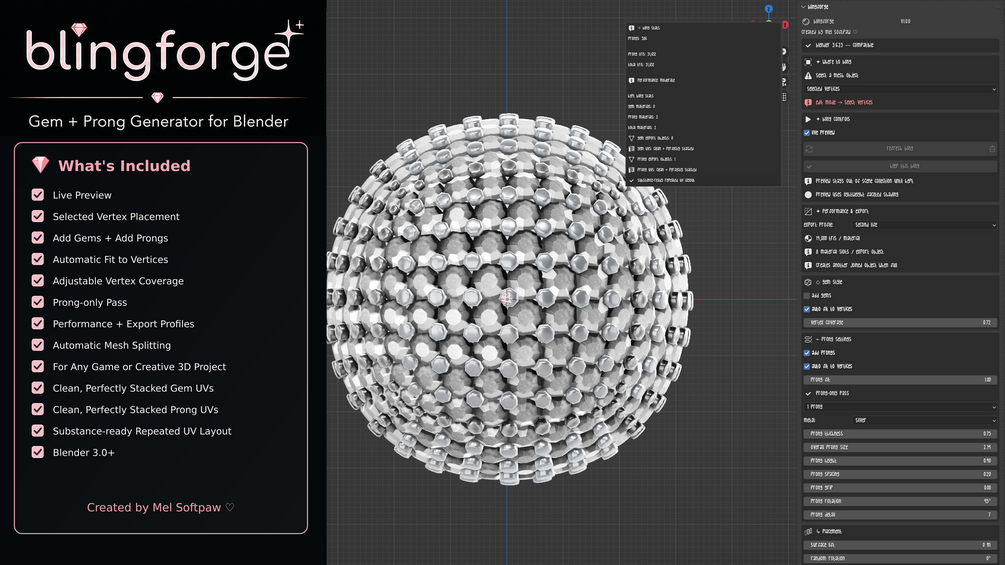Screen dimensions: 1005x565
Task: Toggle the Prong-only Pass checkmark
Action: (x=808, y=393)
